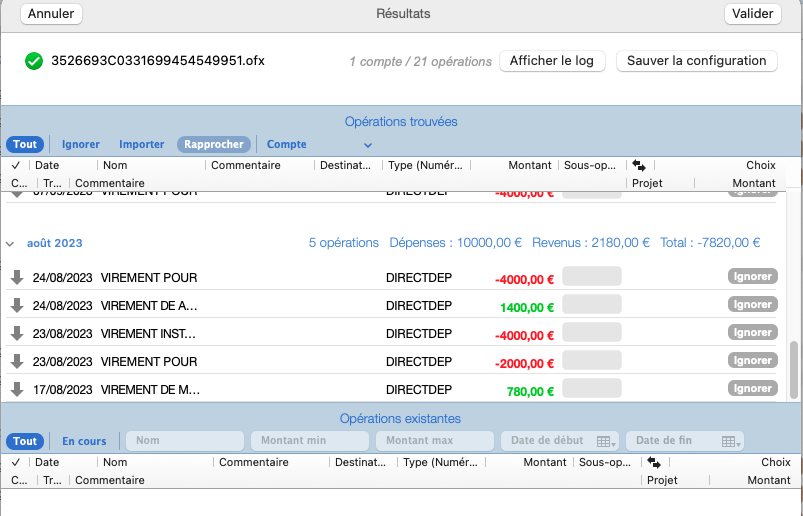The height and width of the screenshot is (516, 803).
Task: Switch to the En cours filter
Action: [84, 441]
